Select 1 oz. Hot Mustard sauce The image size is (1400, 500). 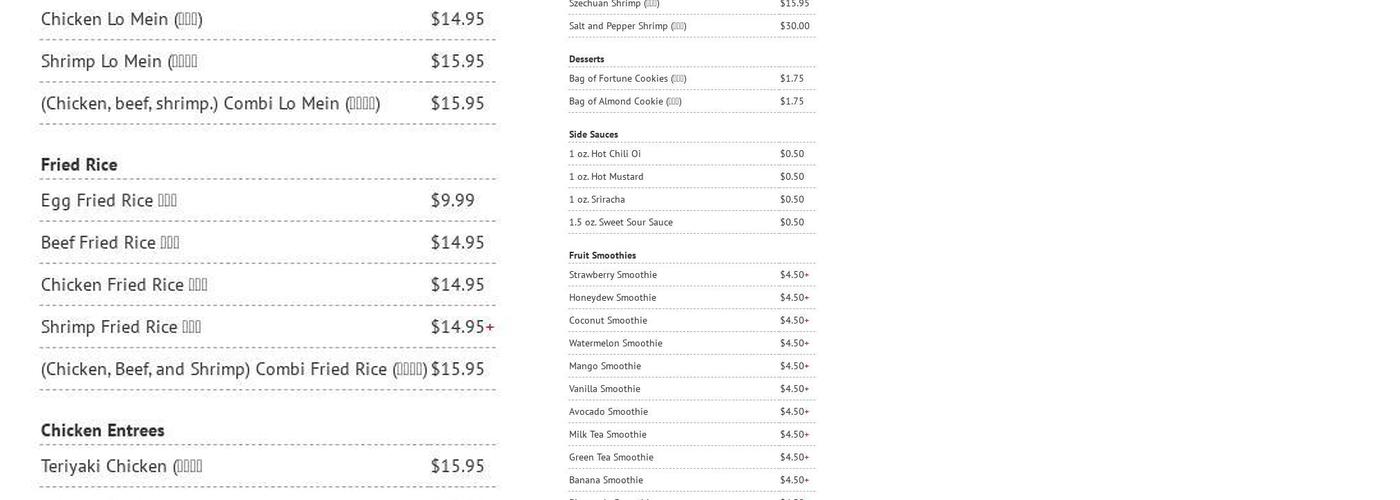[606, 177]
